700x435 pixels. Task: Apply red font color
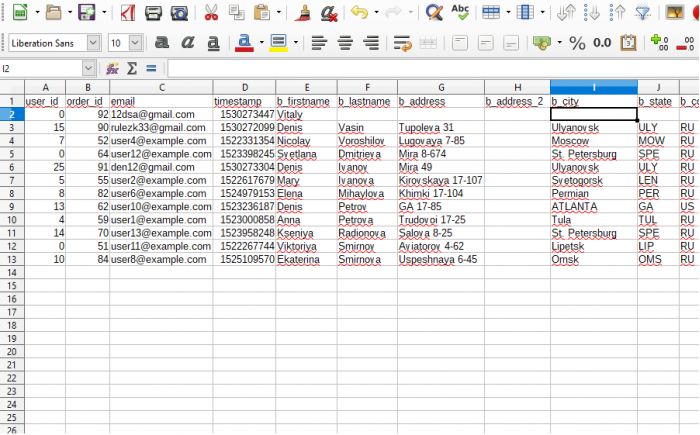(x=244, y=43)
